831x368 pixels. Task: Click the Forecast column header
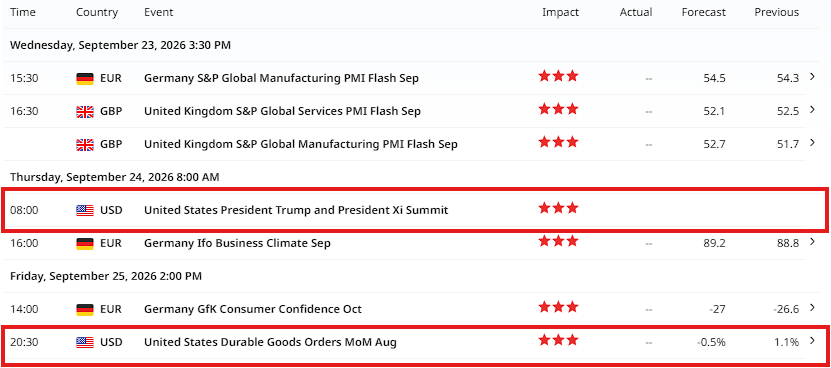click(x=703, y=12)
